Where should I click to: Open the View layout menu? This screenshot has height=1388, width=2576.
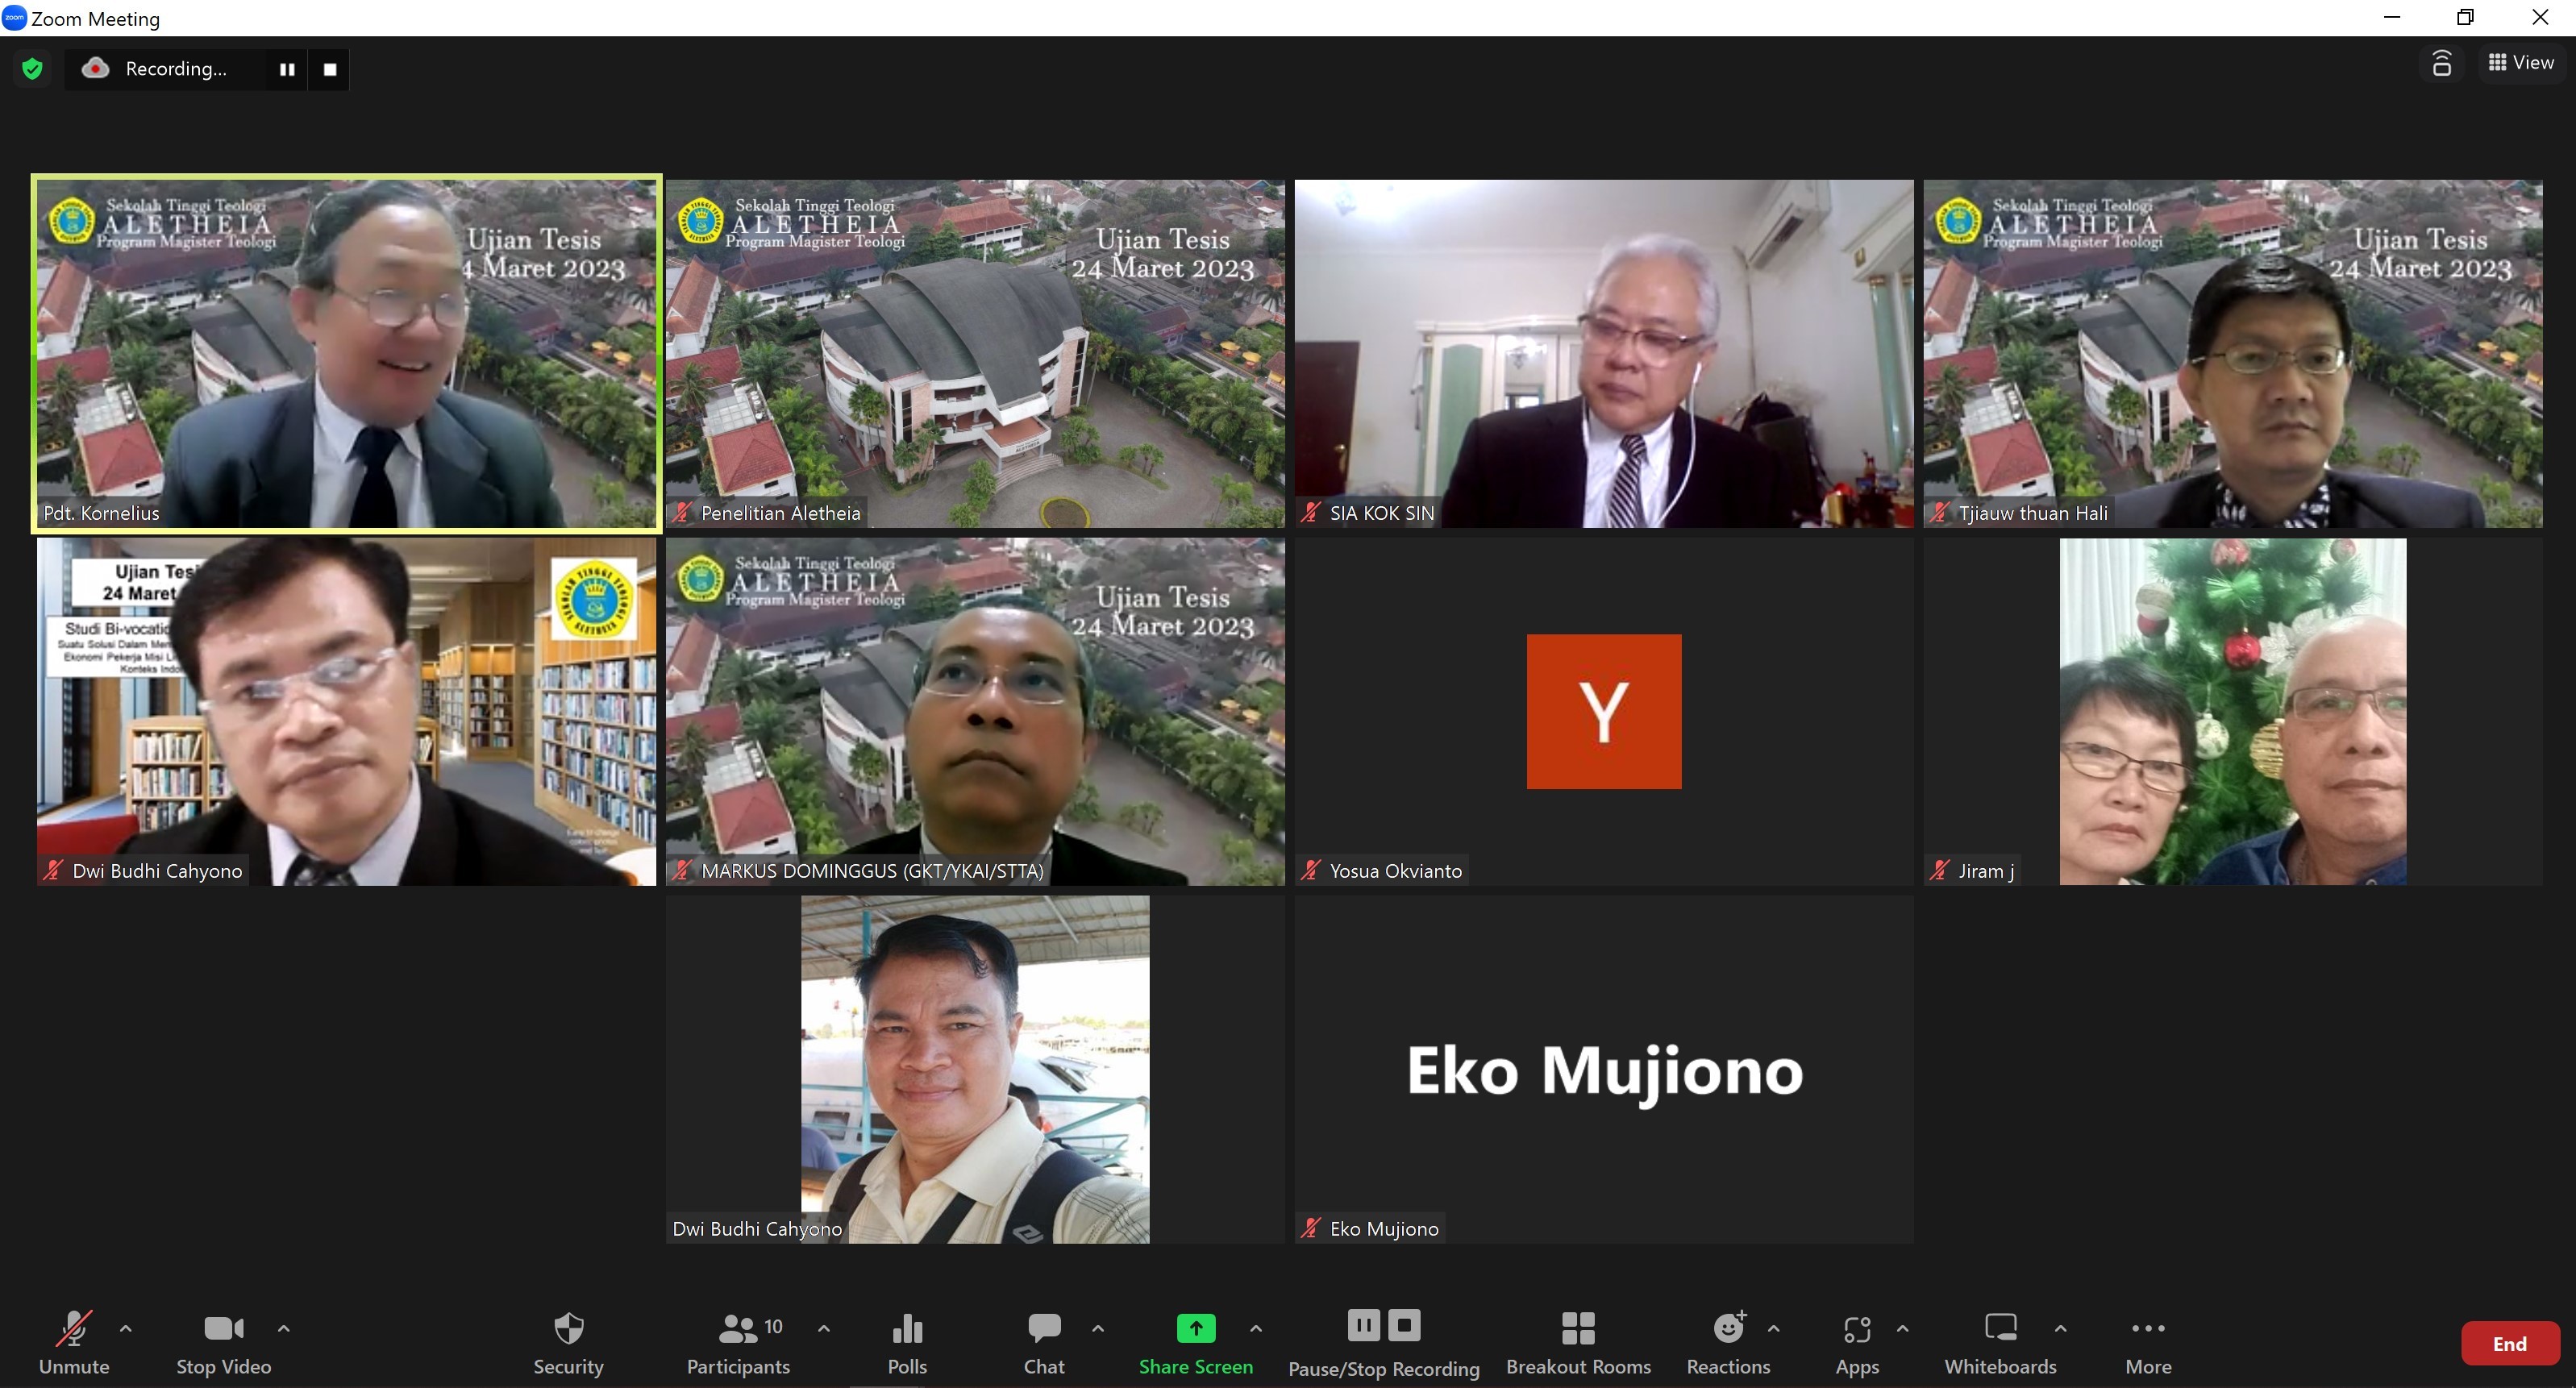(2521, 62)
